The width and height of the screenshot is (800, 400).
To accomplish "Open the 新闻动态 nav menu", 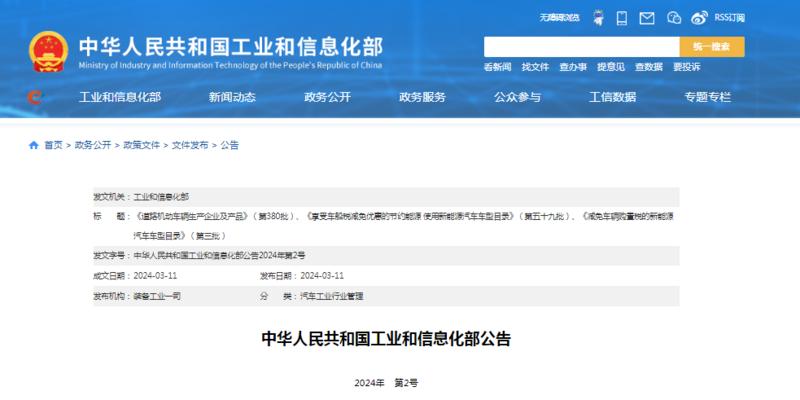I will tap(232, 97).
